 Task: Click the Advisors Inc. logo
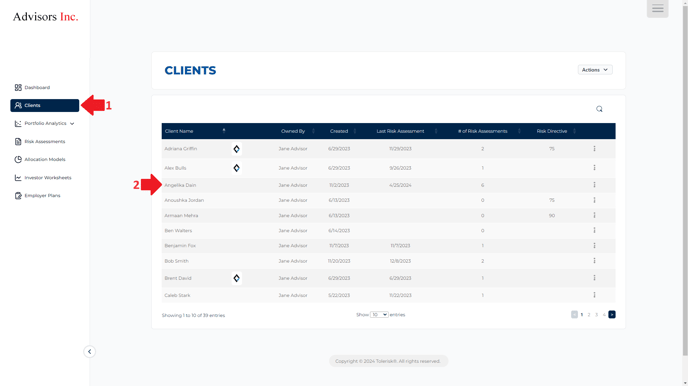coord(45,17)
